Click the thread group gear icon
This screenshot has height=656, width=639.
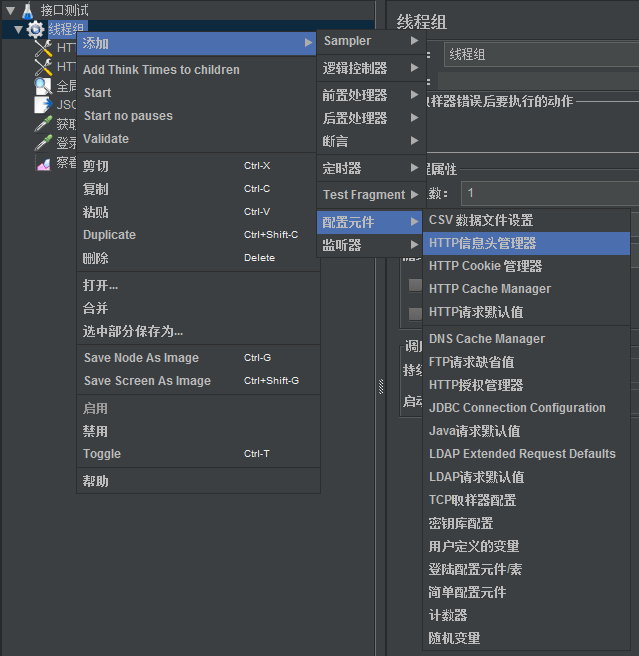click(35, 29)
